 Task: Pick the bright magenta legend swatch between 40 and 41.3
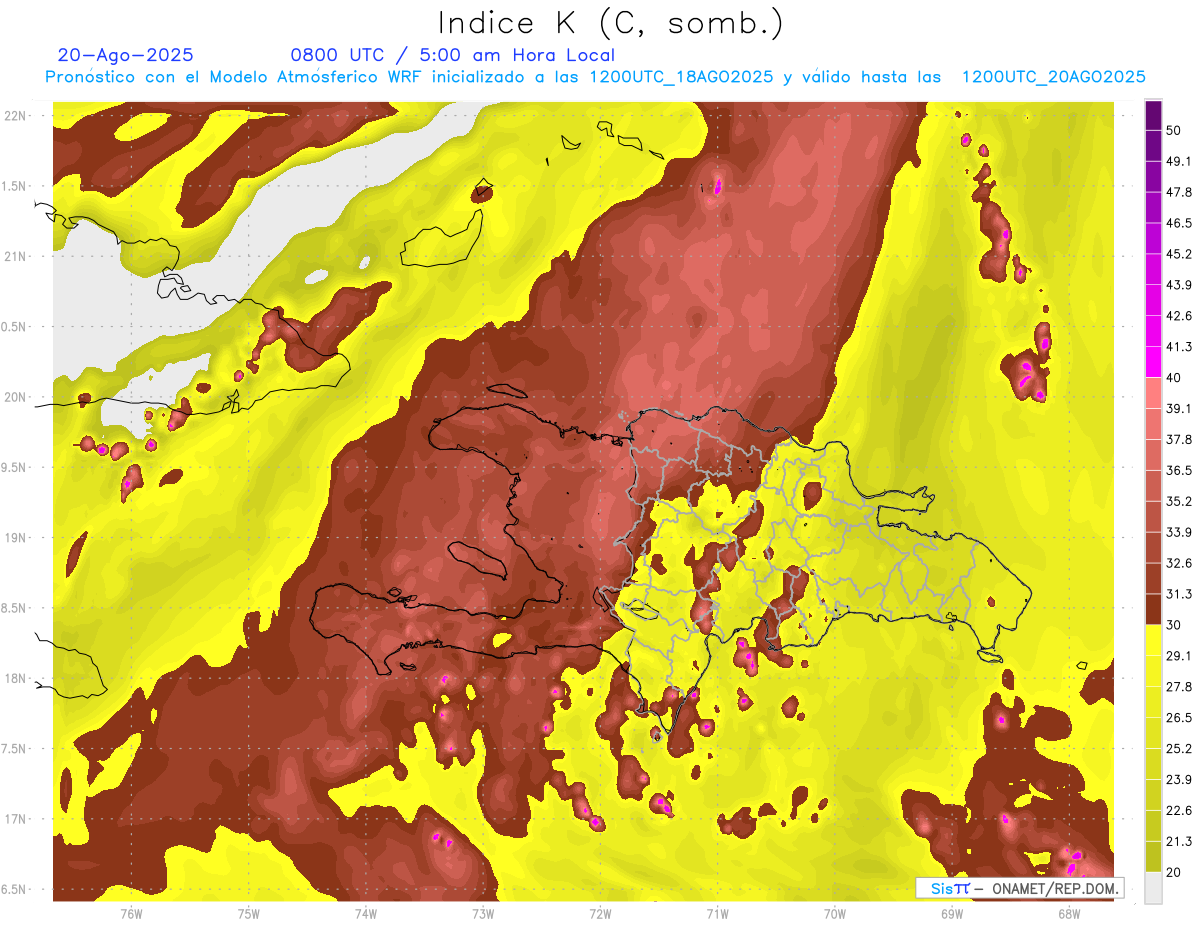coord(1153,362)
